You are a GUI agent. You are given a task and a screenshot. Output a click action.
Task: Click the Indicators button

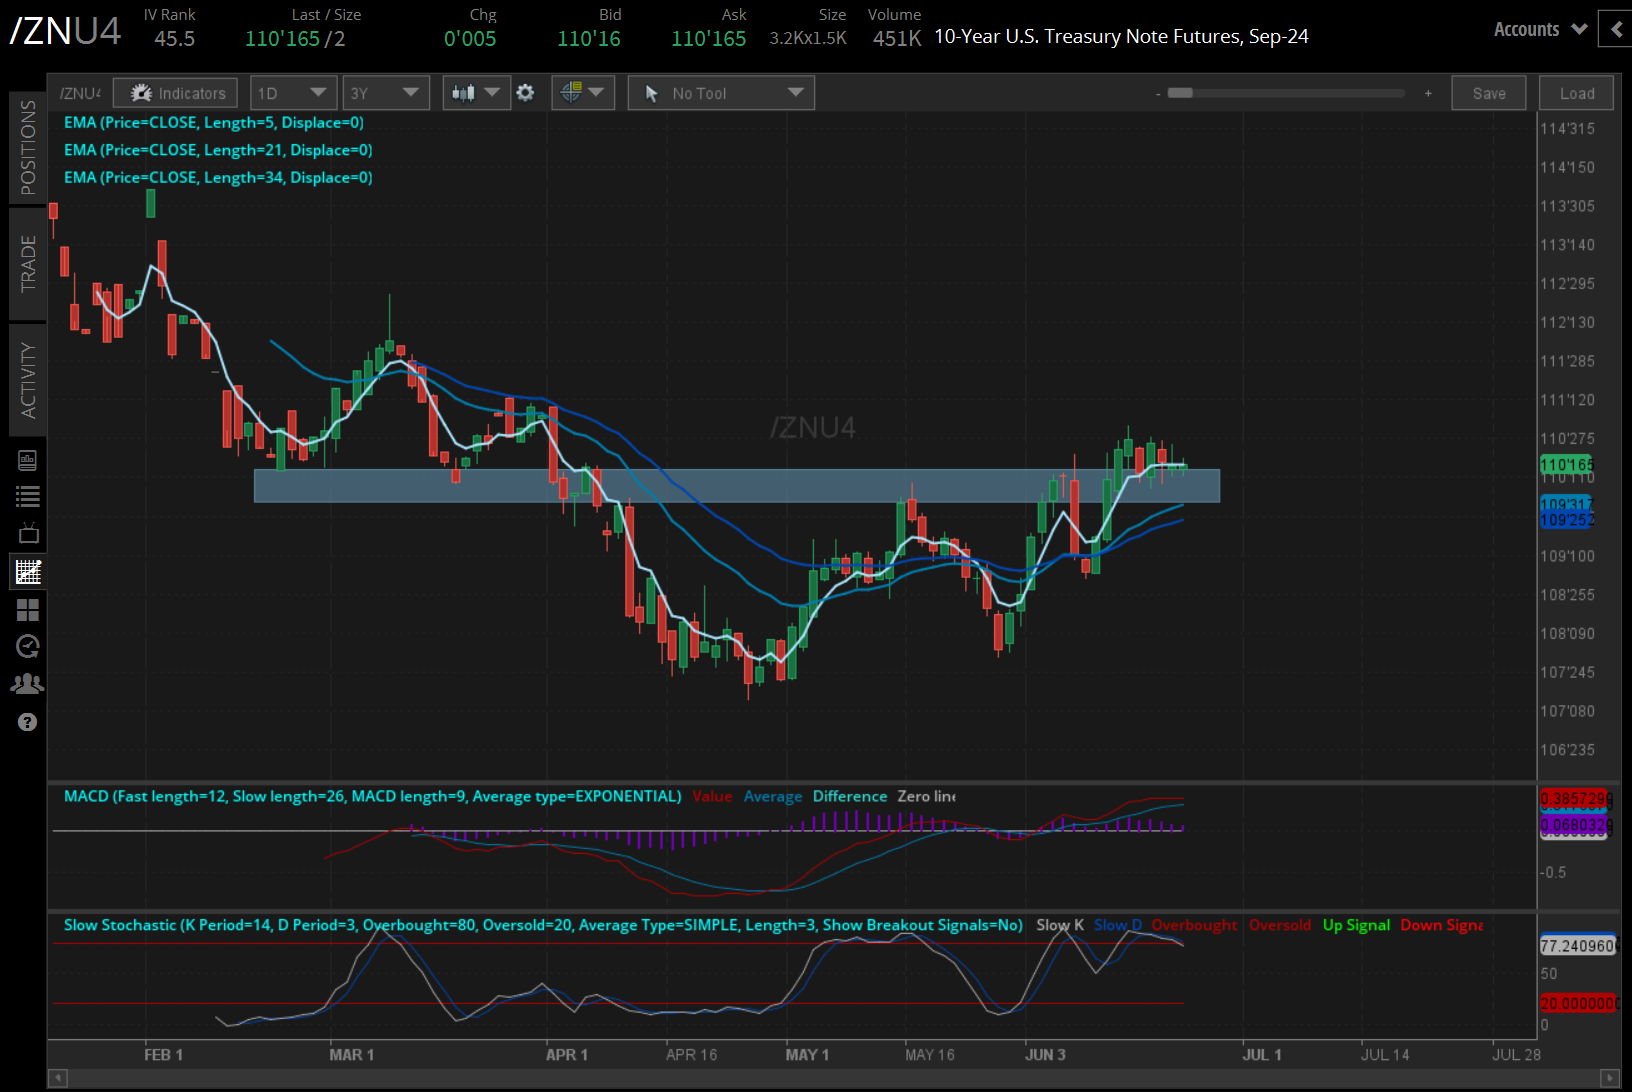176,93
